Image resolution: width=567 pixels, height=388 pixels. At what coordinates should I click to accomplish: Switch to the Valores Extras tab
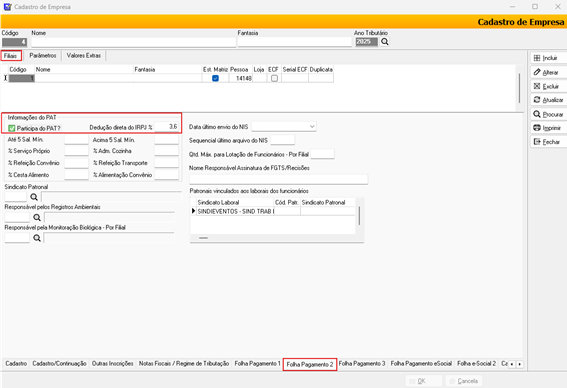pos(84,56)
